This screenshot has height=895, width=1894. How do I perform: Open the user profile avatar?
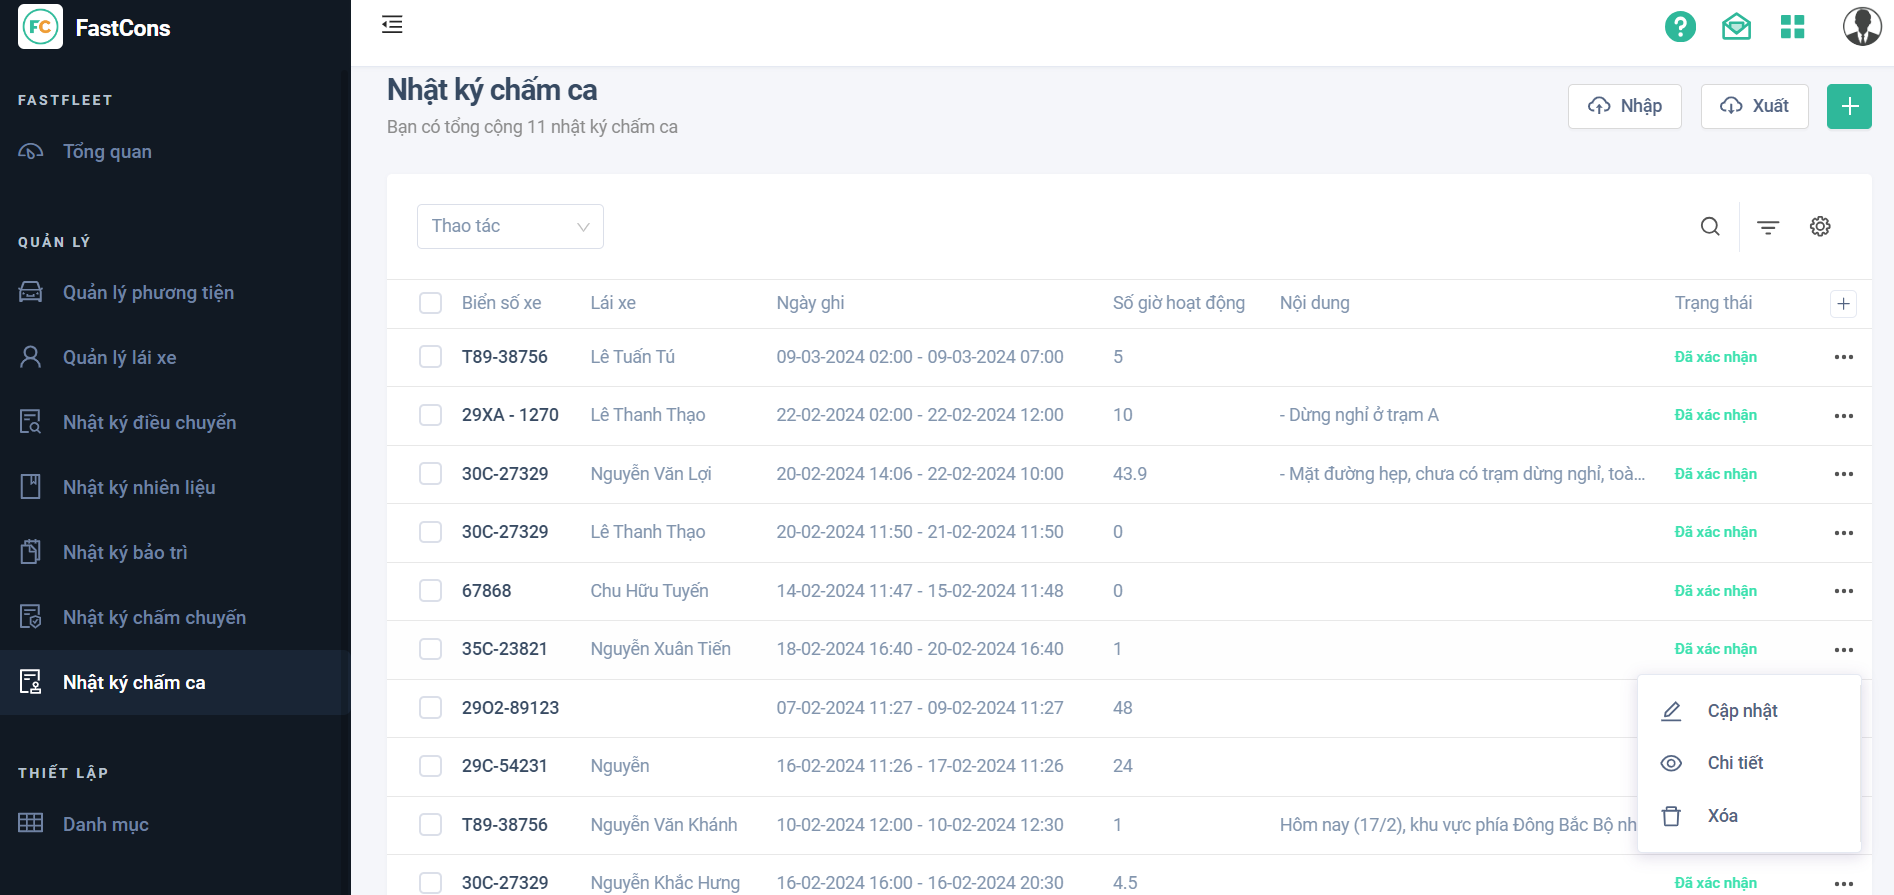pos(1861,27)
